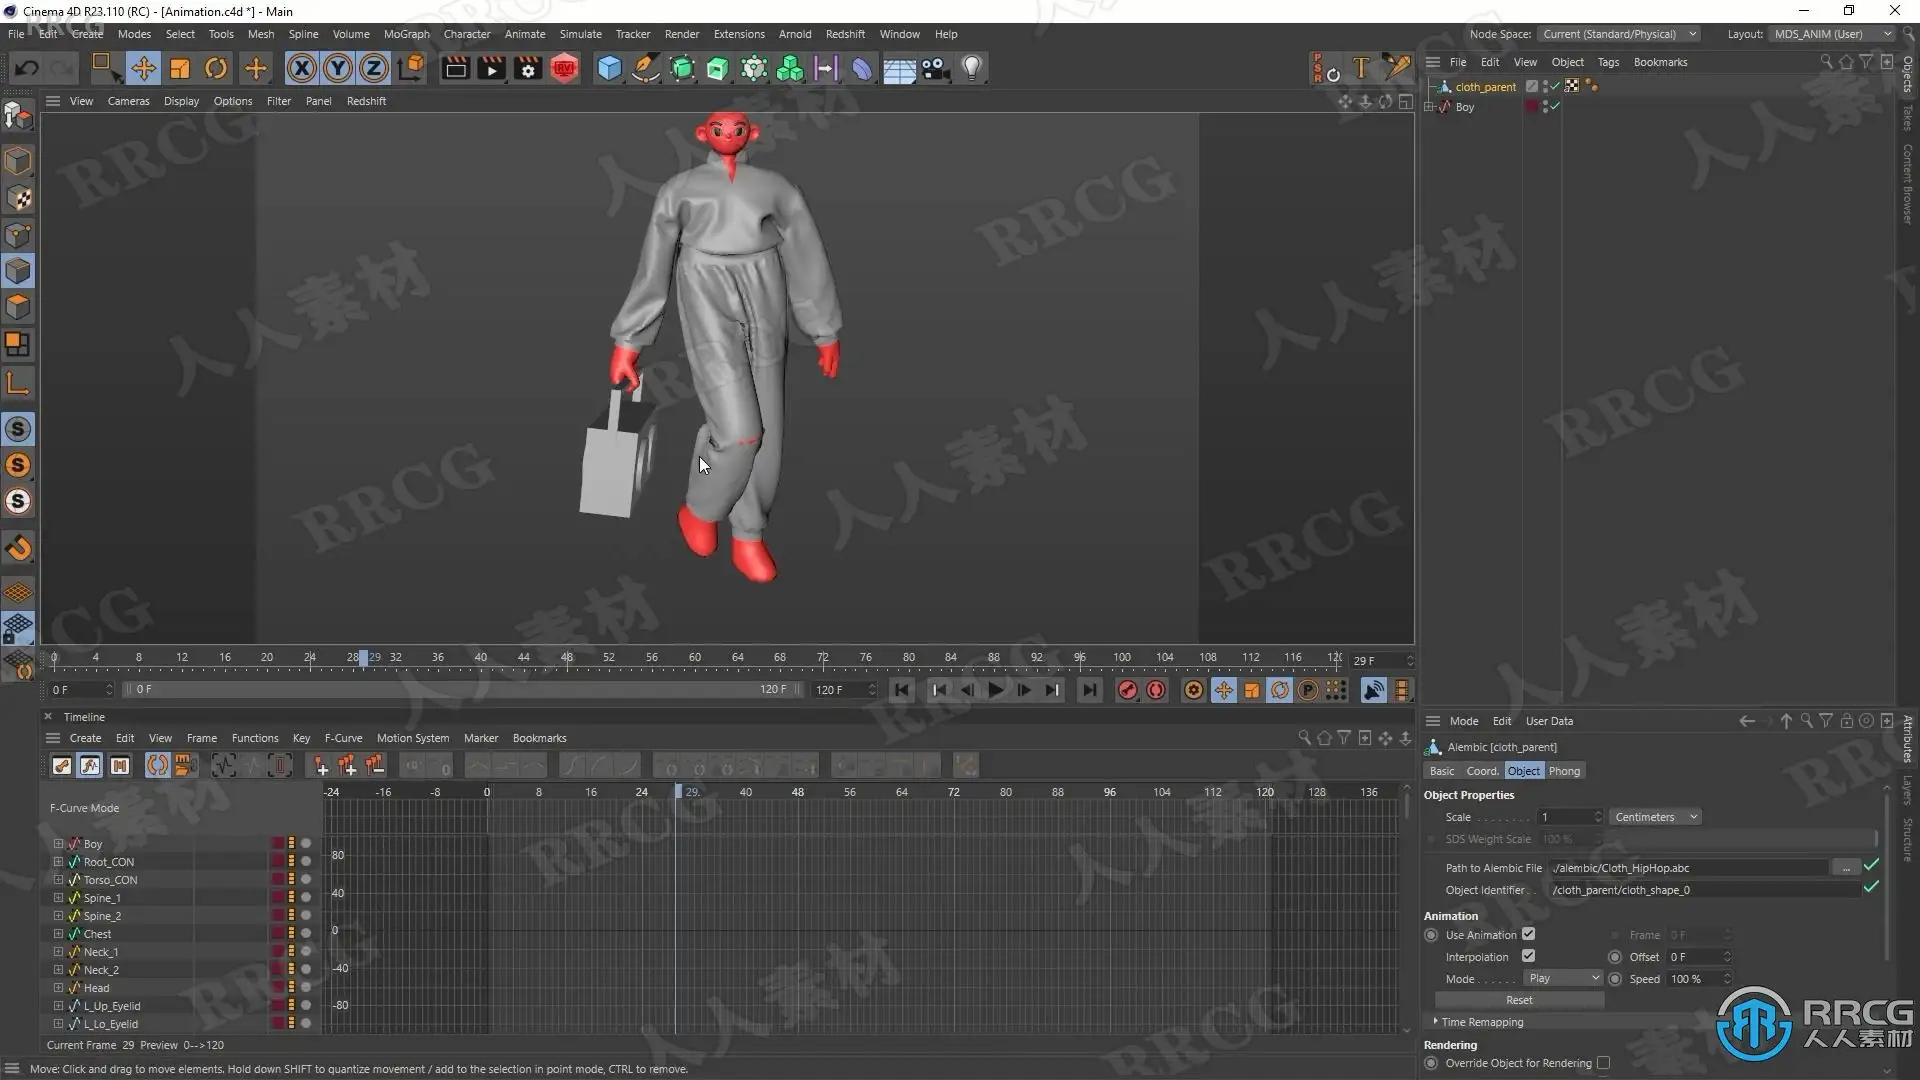Click the Light bulb object icon
This screenshot has width=1920, height=1080.
pos(971,68)
